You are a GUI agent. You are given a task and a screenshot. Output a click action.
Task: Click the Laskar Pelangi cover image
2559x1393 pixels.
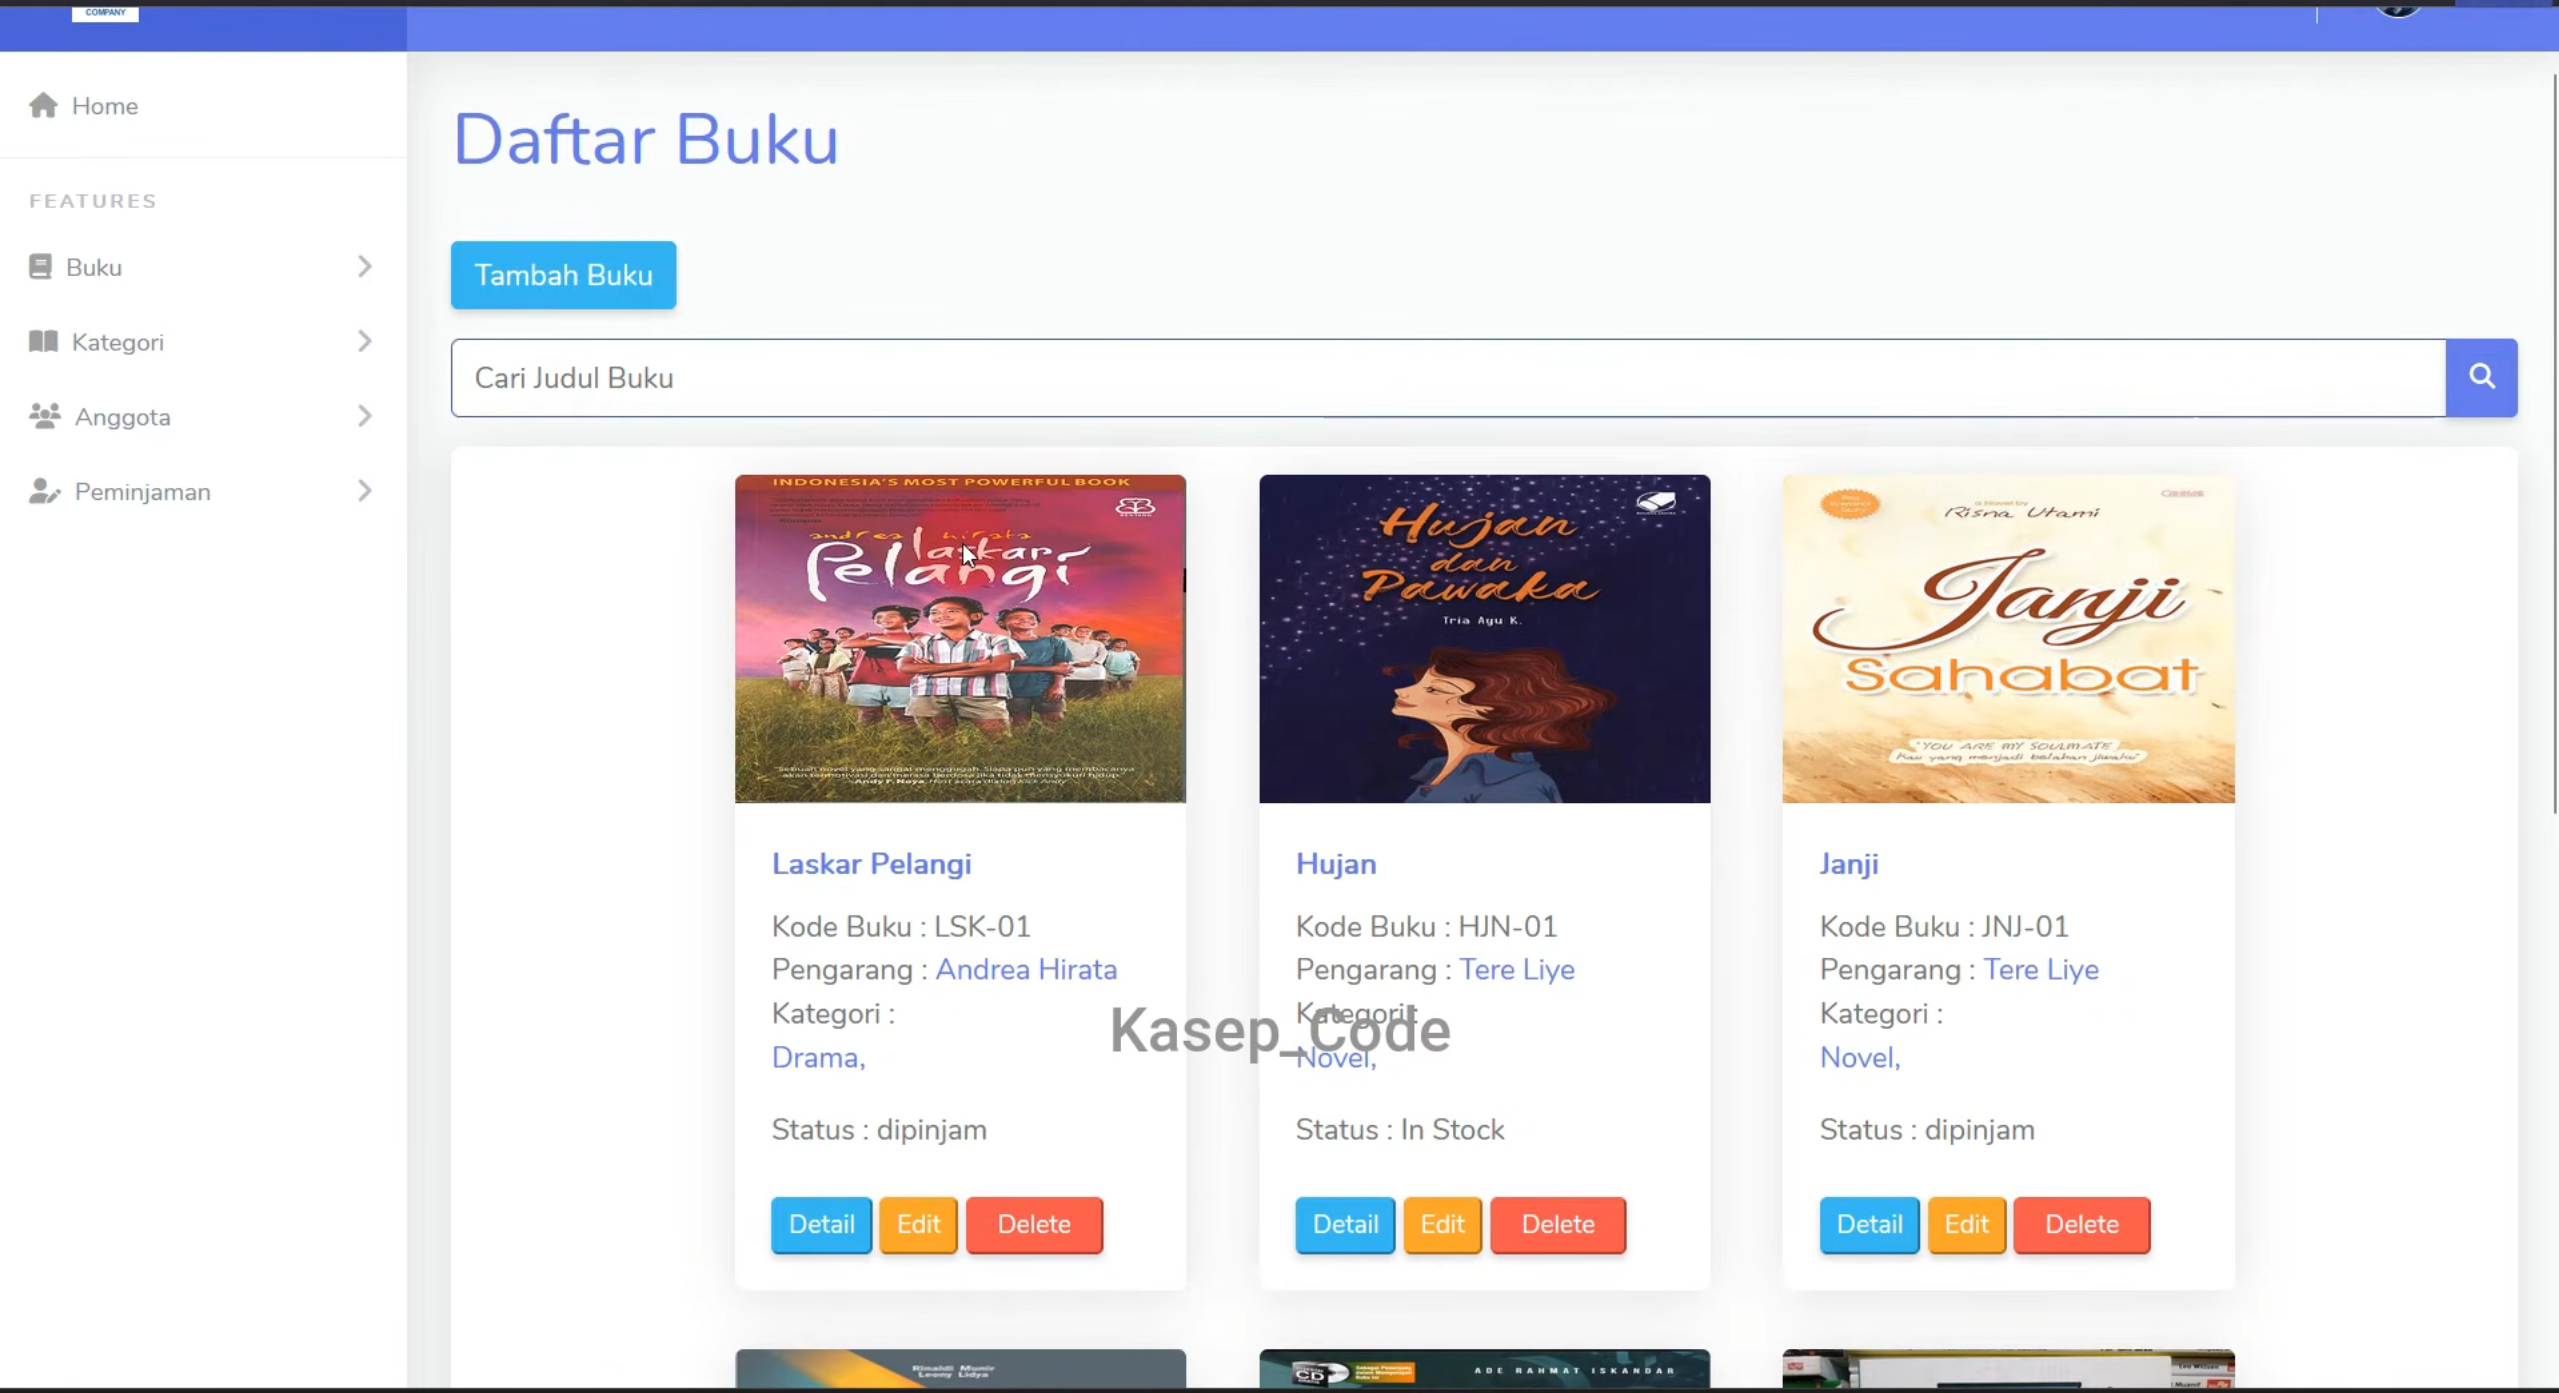pyautogui.click(x=960, y=639)
